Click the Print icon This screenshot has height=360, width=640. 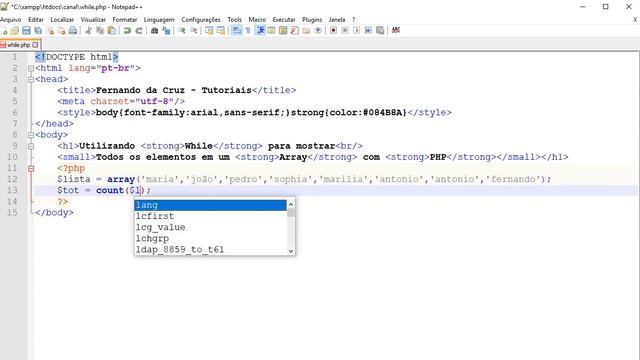(x=73, y=31)
